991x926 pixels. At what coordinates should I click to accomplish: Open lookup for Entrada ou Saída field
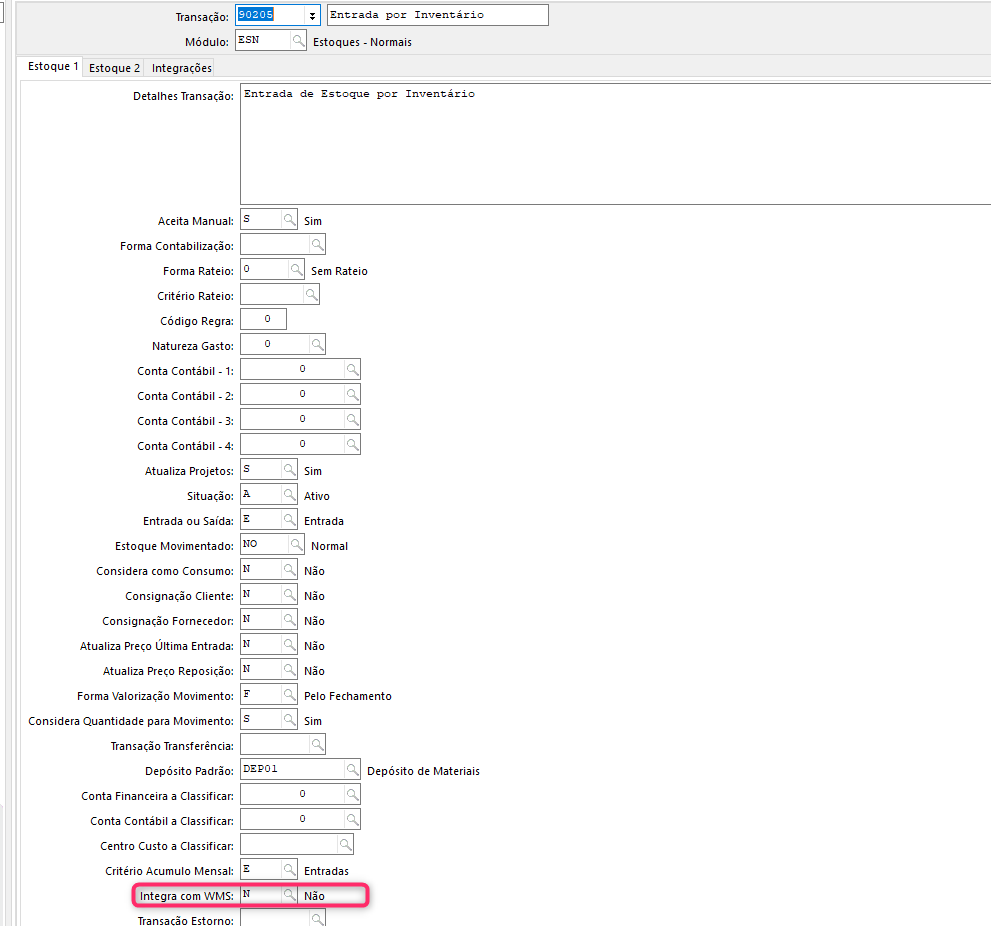[x=289, y=519]
